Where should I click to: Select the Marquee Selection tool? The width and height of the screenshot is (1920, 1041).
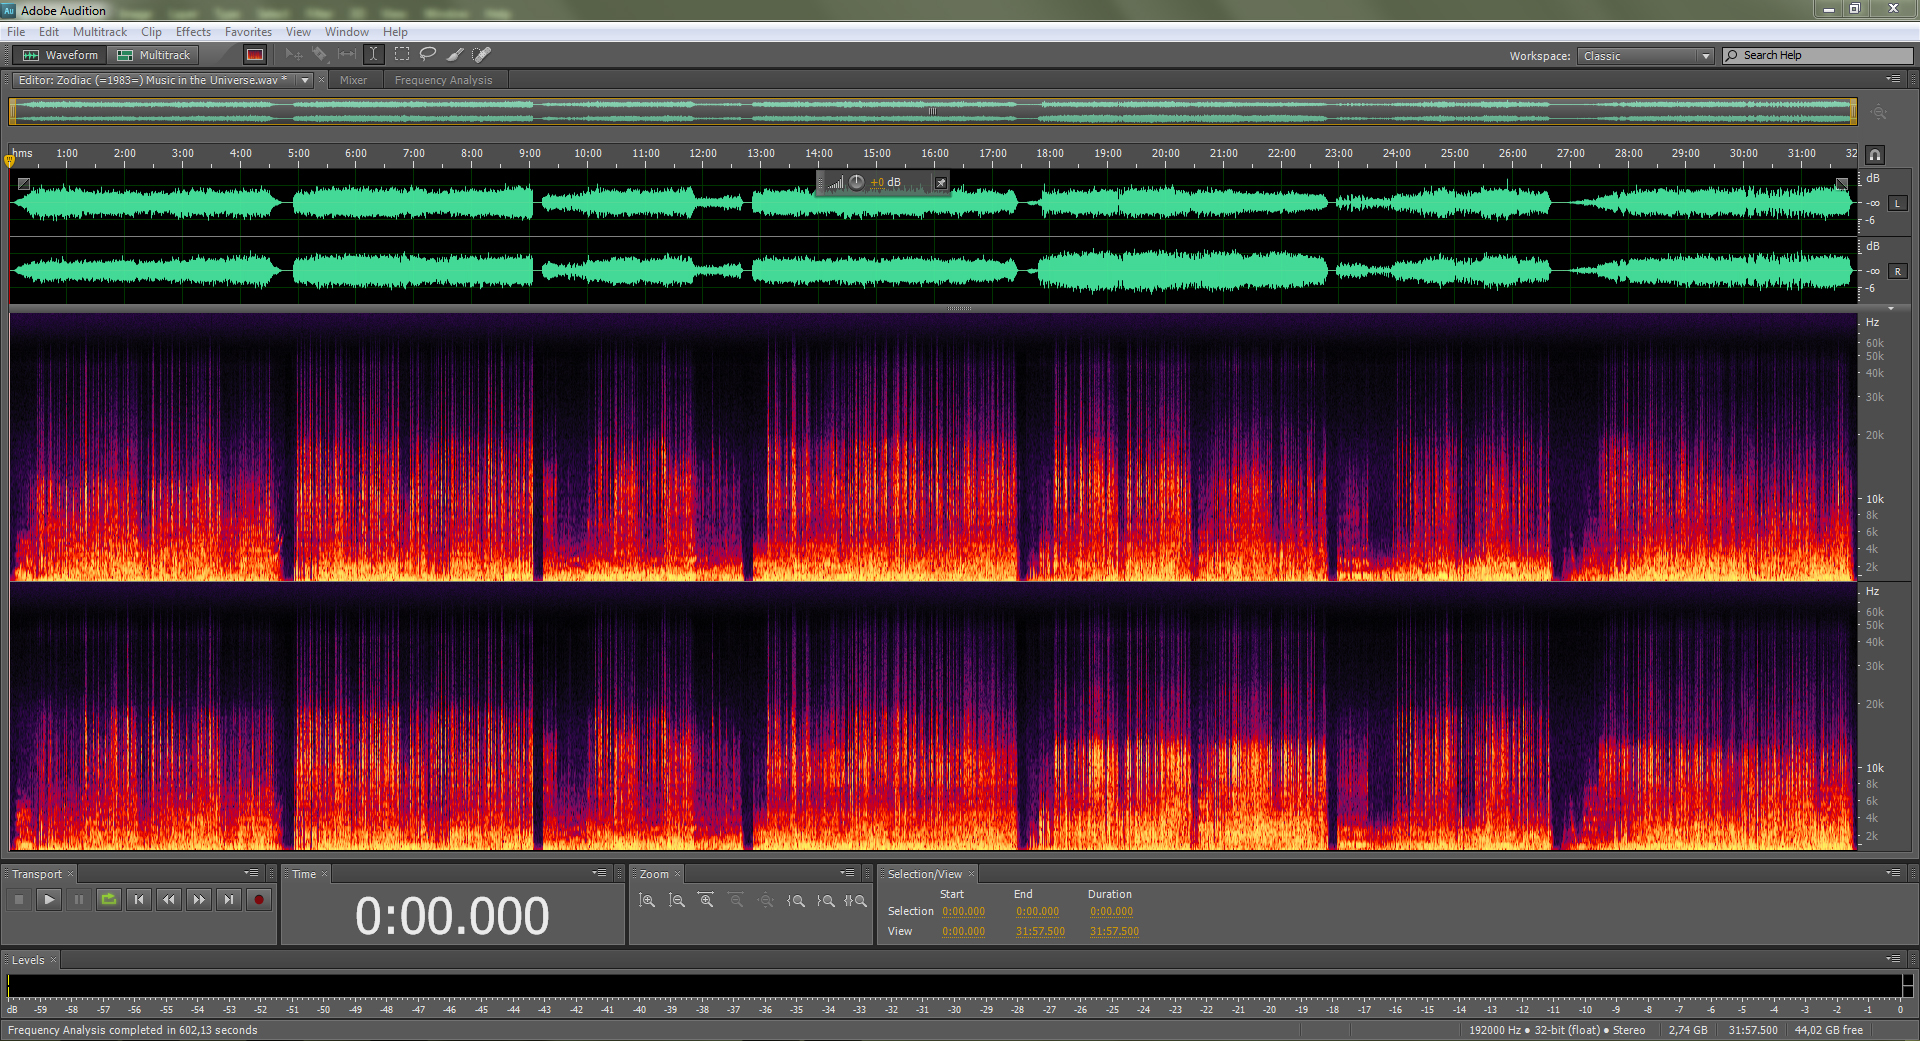402,55
